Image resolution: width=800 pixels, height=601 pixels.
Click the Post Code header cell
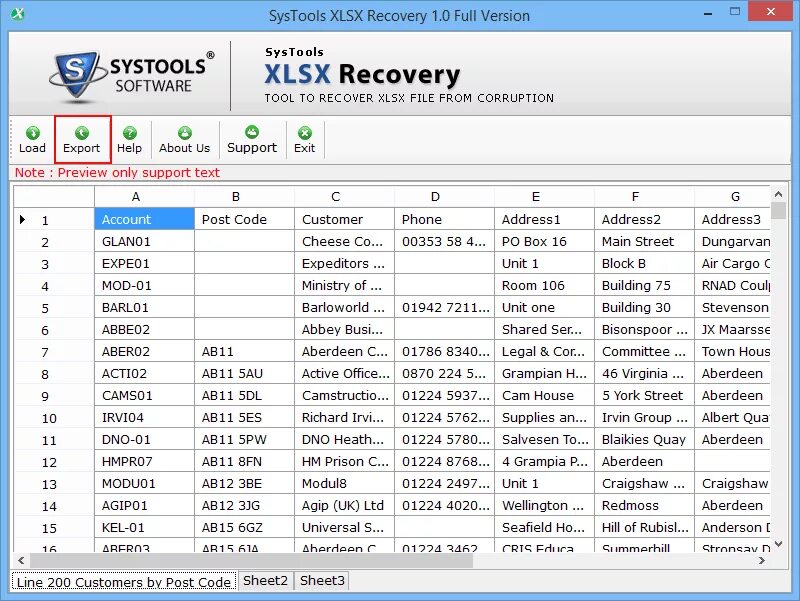(244, 219)
